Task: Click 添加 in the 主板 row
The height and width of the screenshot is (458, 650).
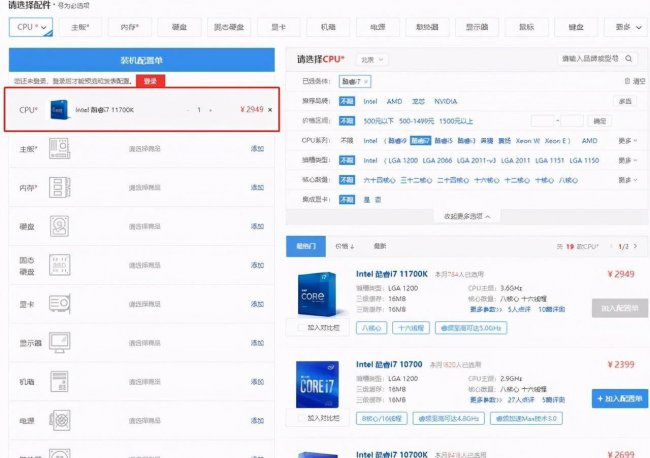Action: tap(257, 148)
